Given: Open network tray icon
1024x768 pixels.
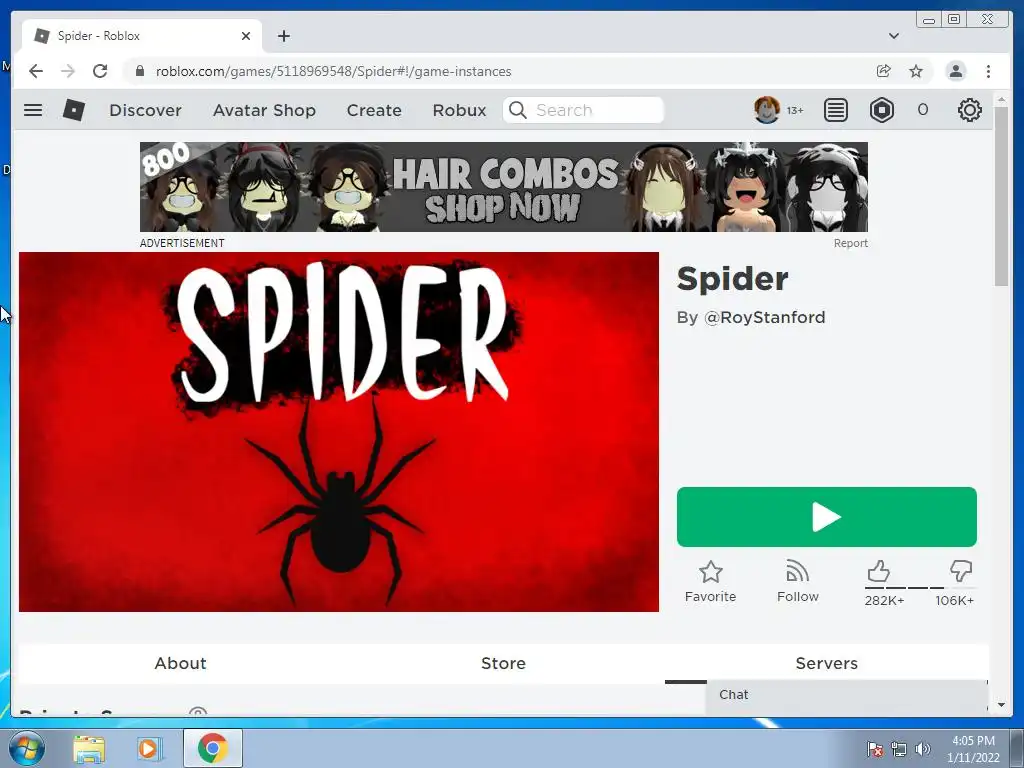Looking at the screenshot, I should [899, 749].
